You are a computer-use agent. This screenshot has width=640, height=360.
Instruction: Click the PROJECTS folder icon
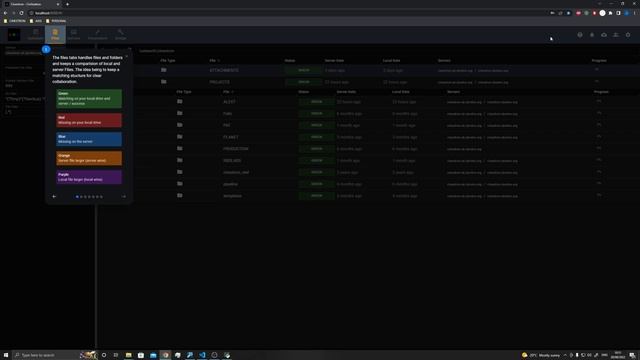164,82
